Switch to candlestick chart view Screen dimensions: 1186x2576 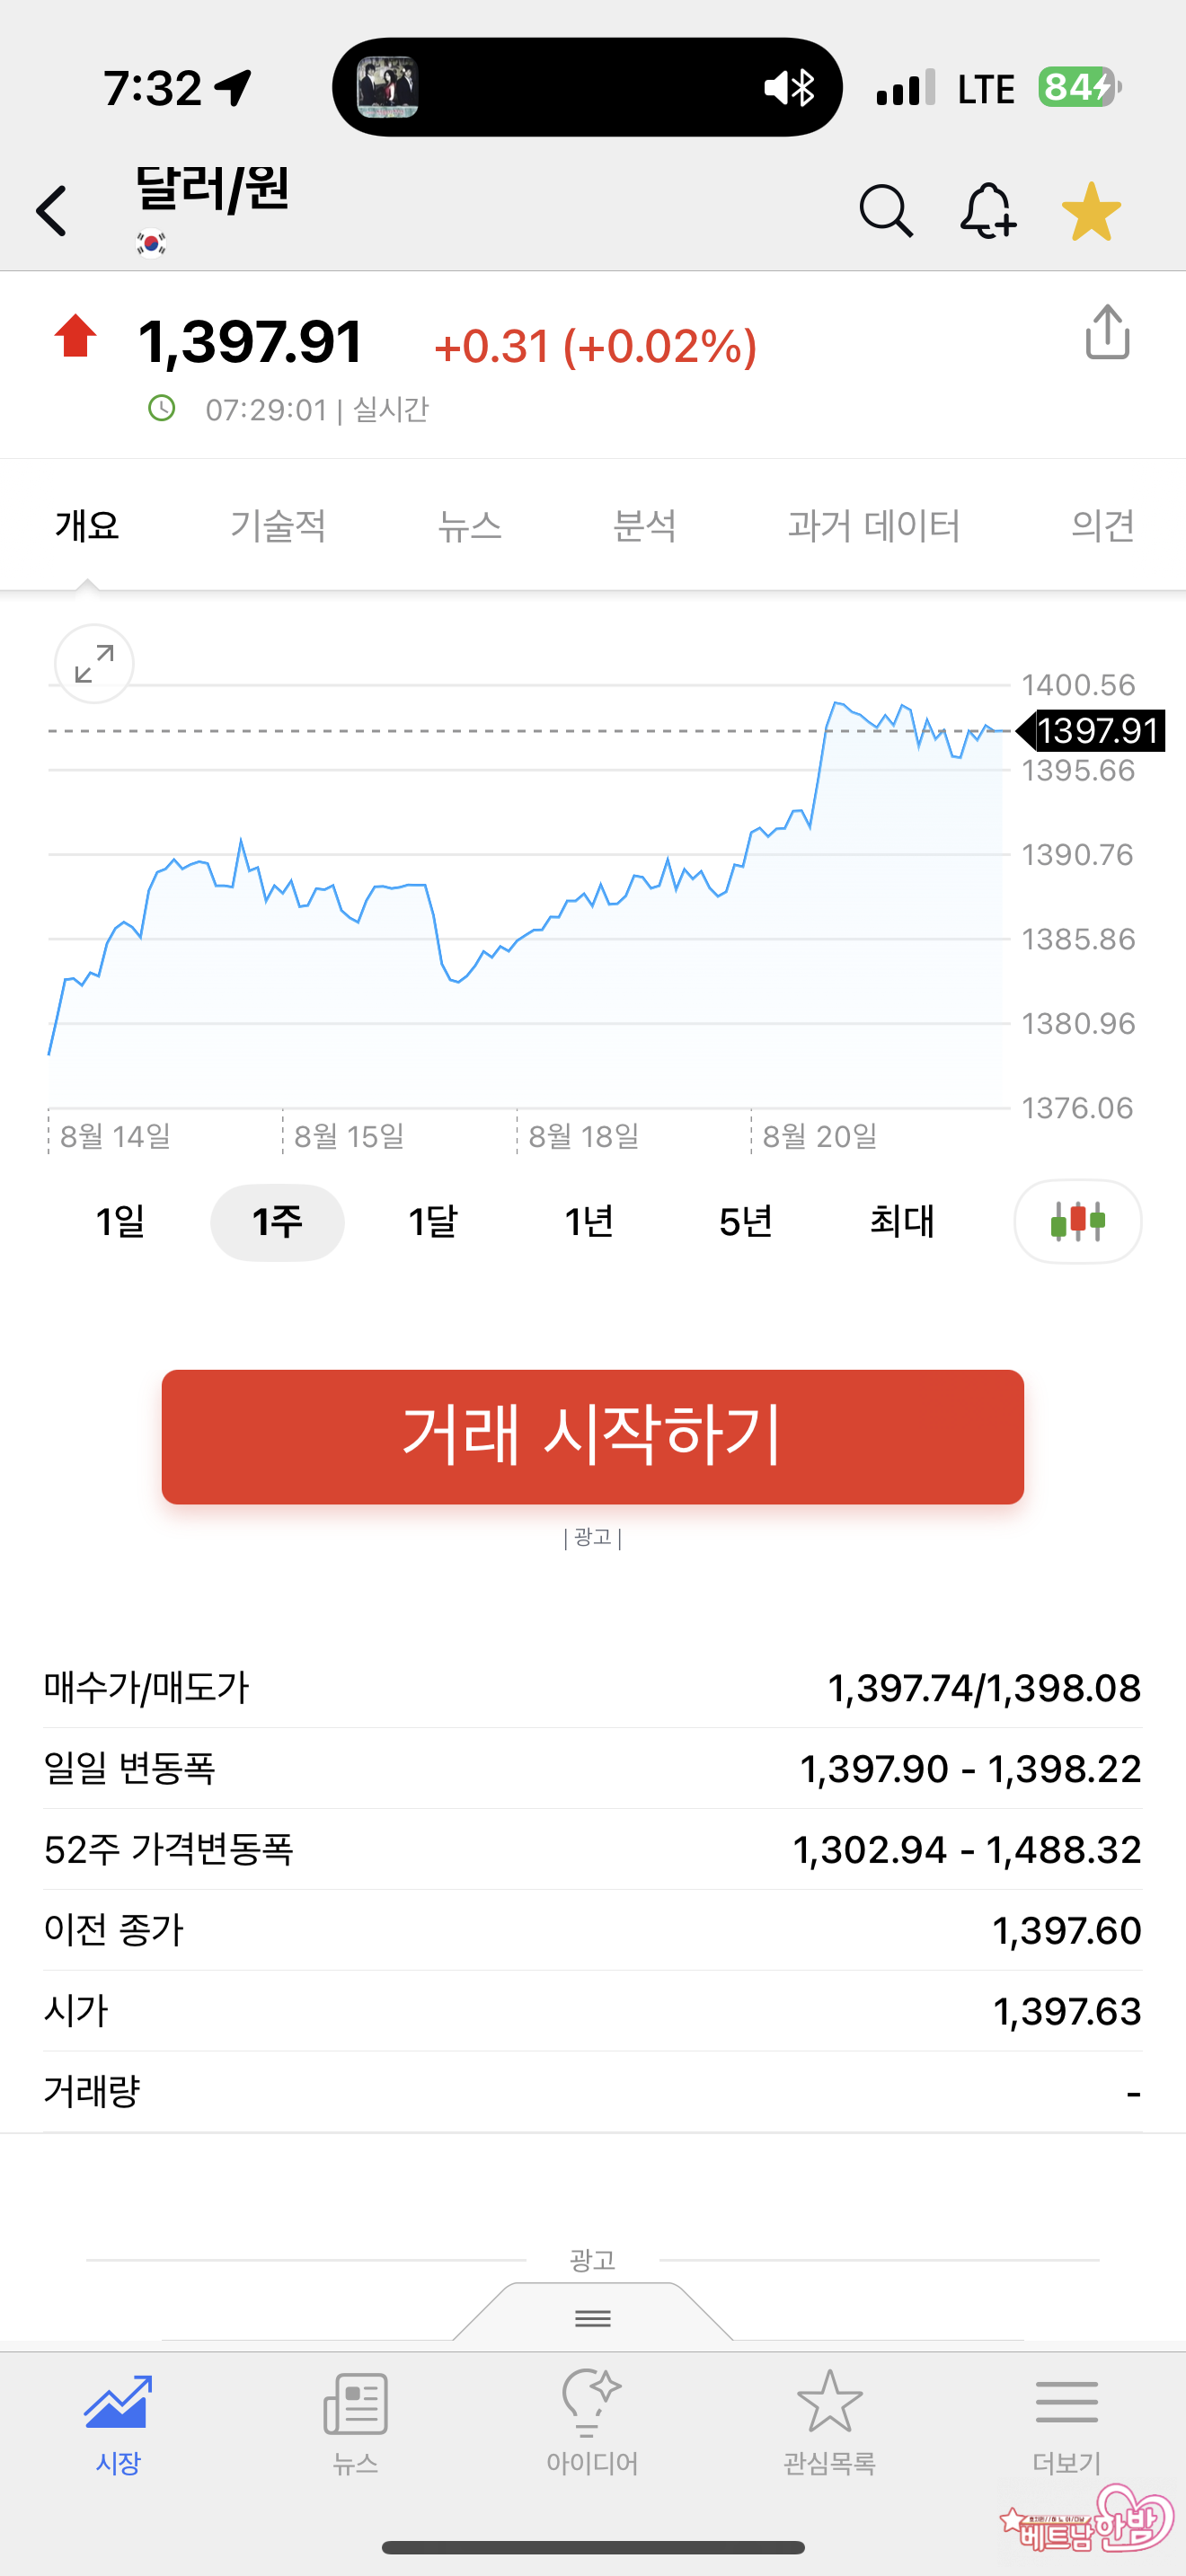[1077, 1221]
